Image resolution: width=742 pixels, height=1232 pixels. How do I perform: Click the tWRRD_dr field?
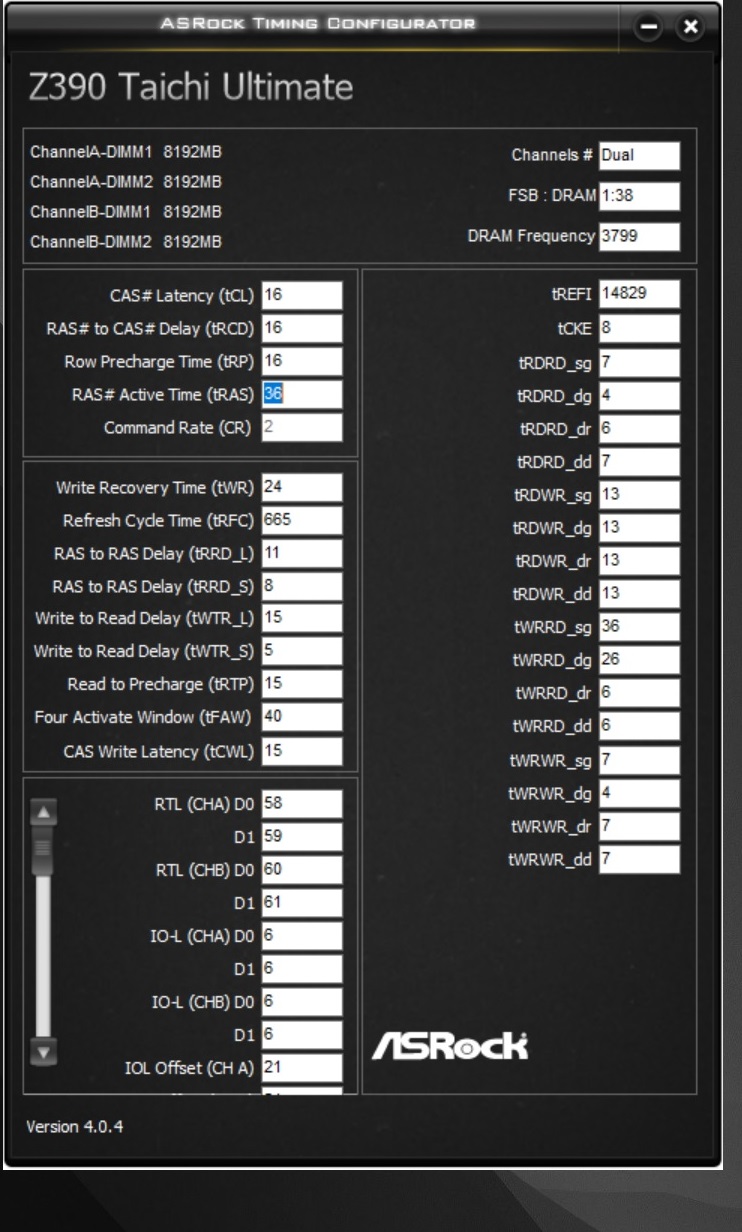[x=640, y=693]
